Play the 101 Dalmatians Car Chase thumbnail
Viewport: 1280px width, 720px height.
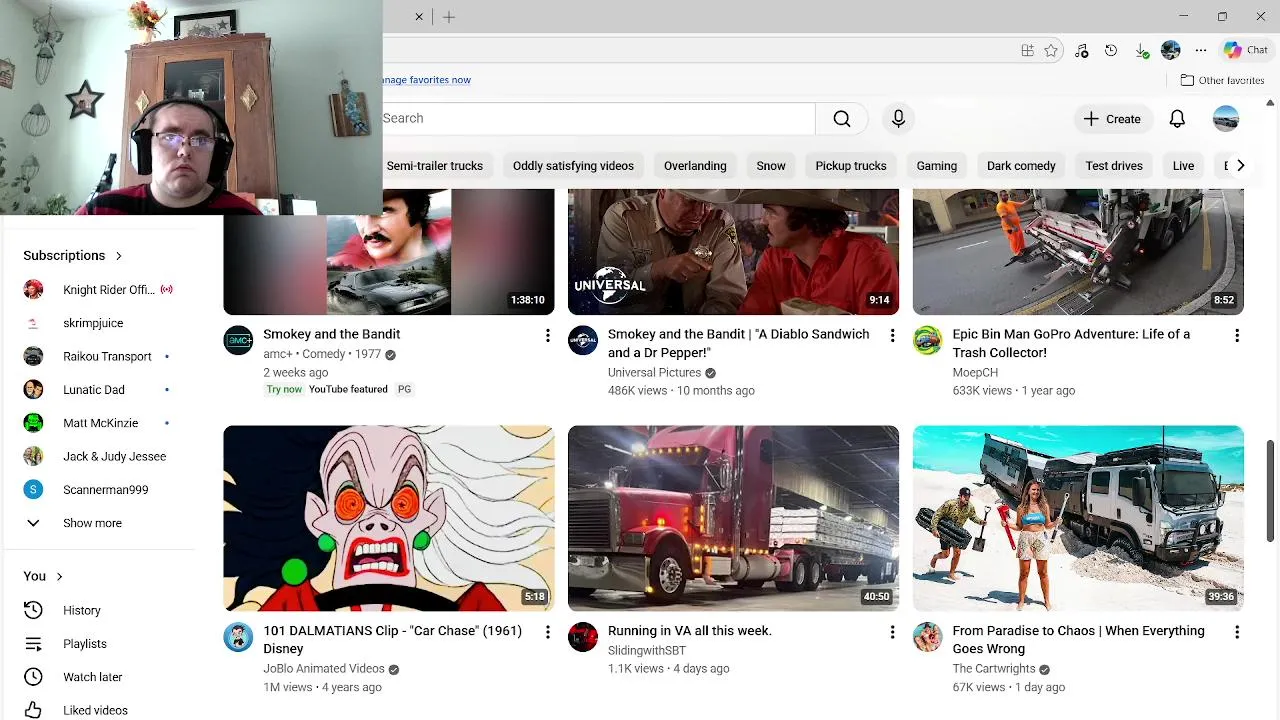[x=389, y=518]
